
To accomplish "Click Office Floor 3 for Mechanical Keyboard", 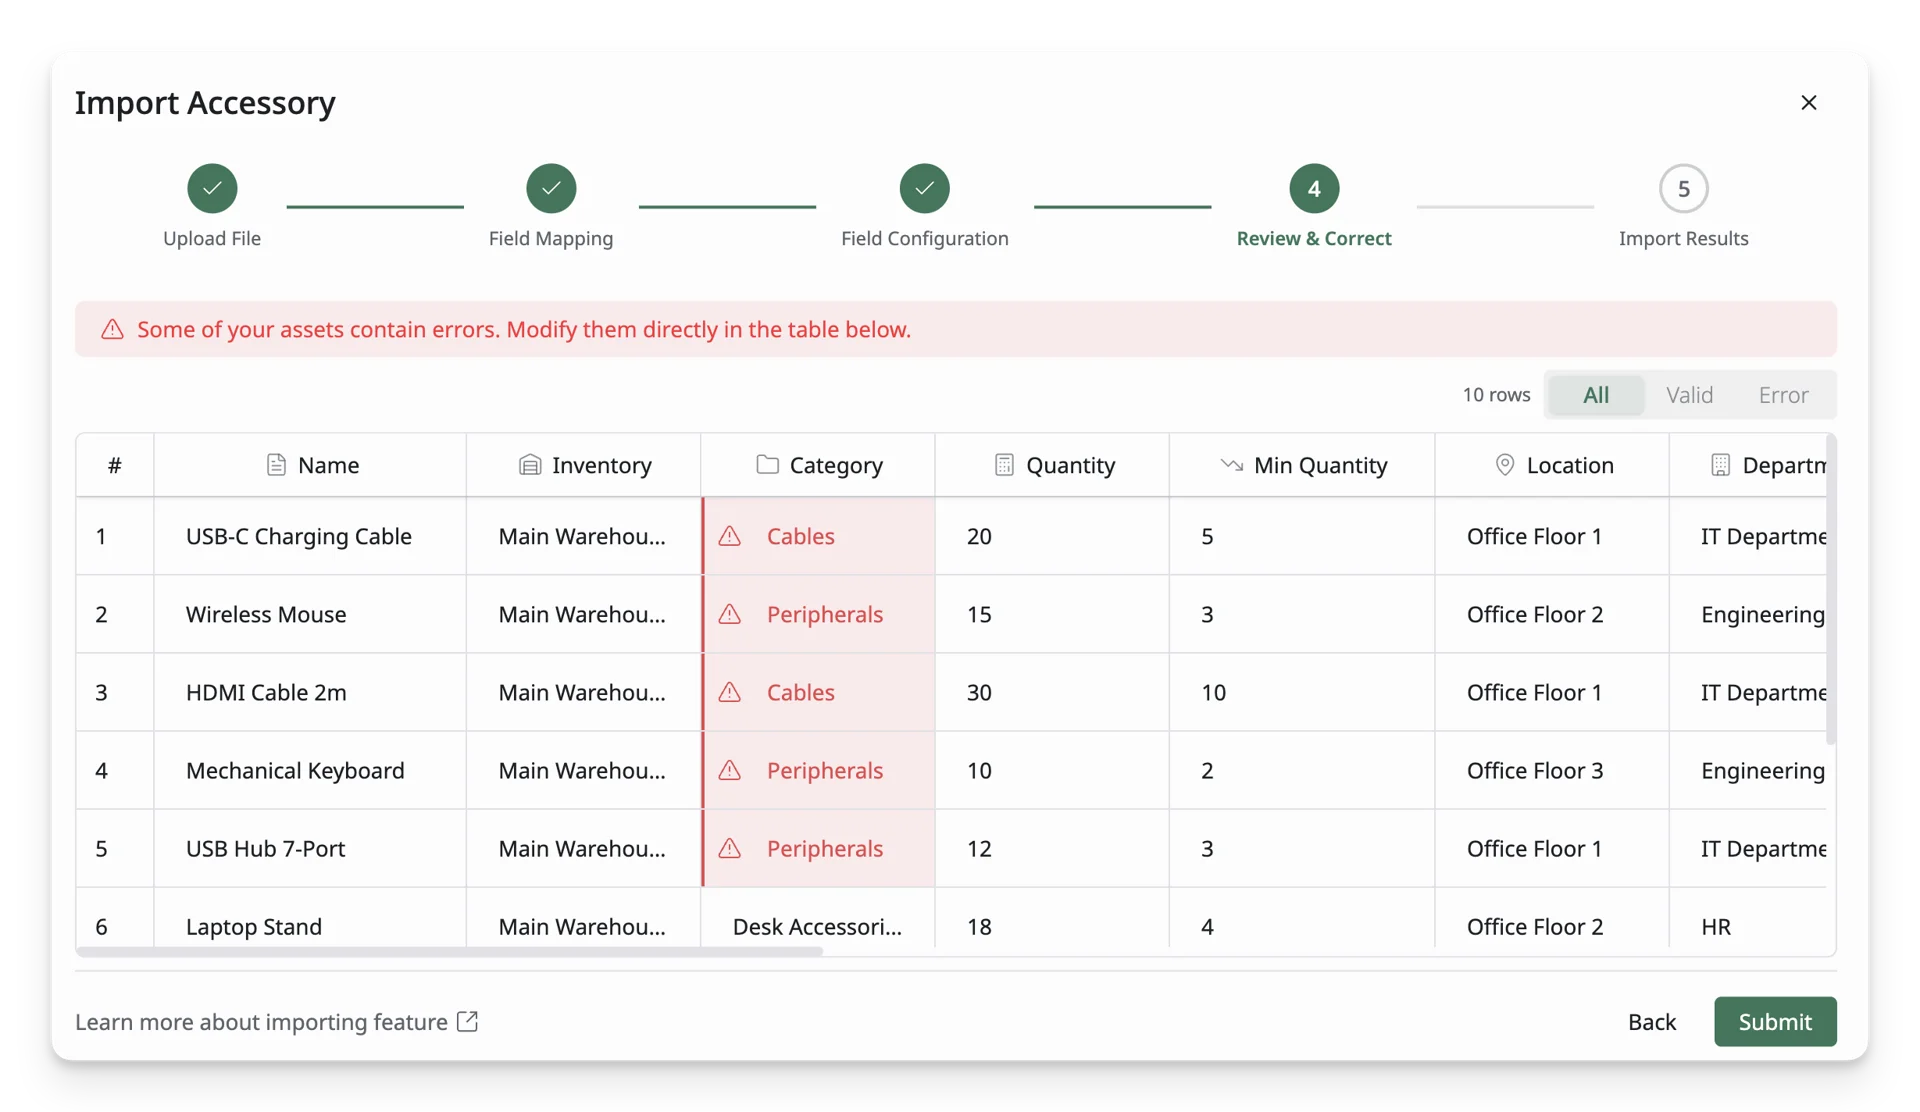I will click(x=1552, y=770).
